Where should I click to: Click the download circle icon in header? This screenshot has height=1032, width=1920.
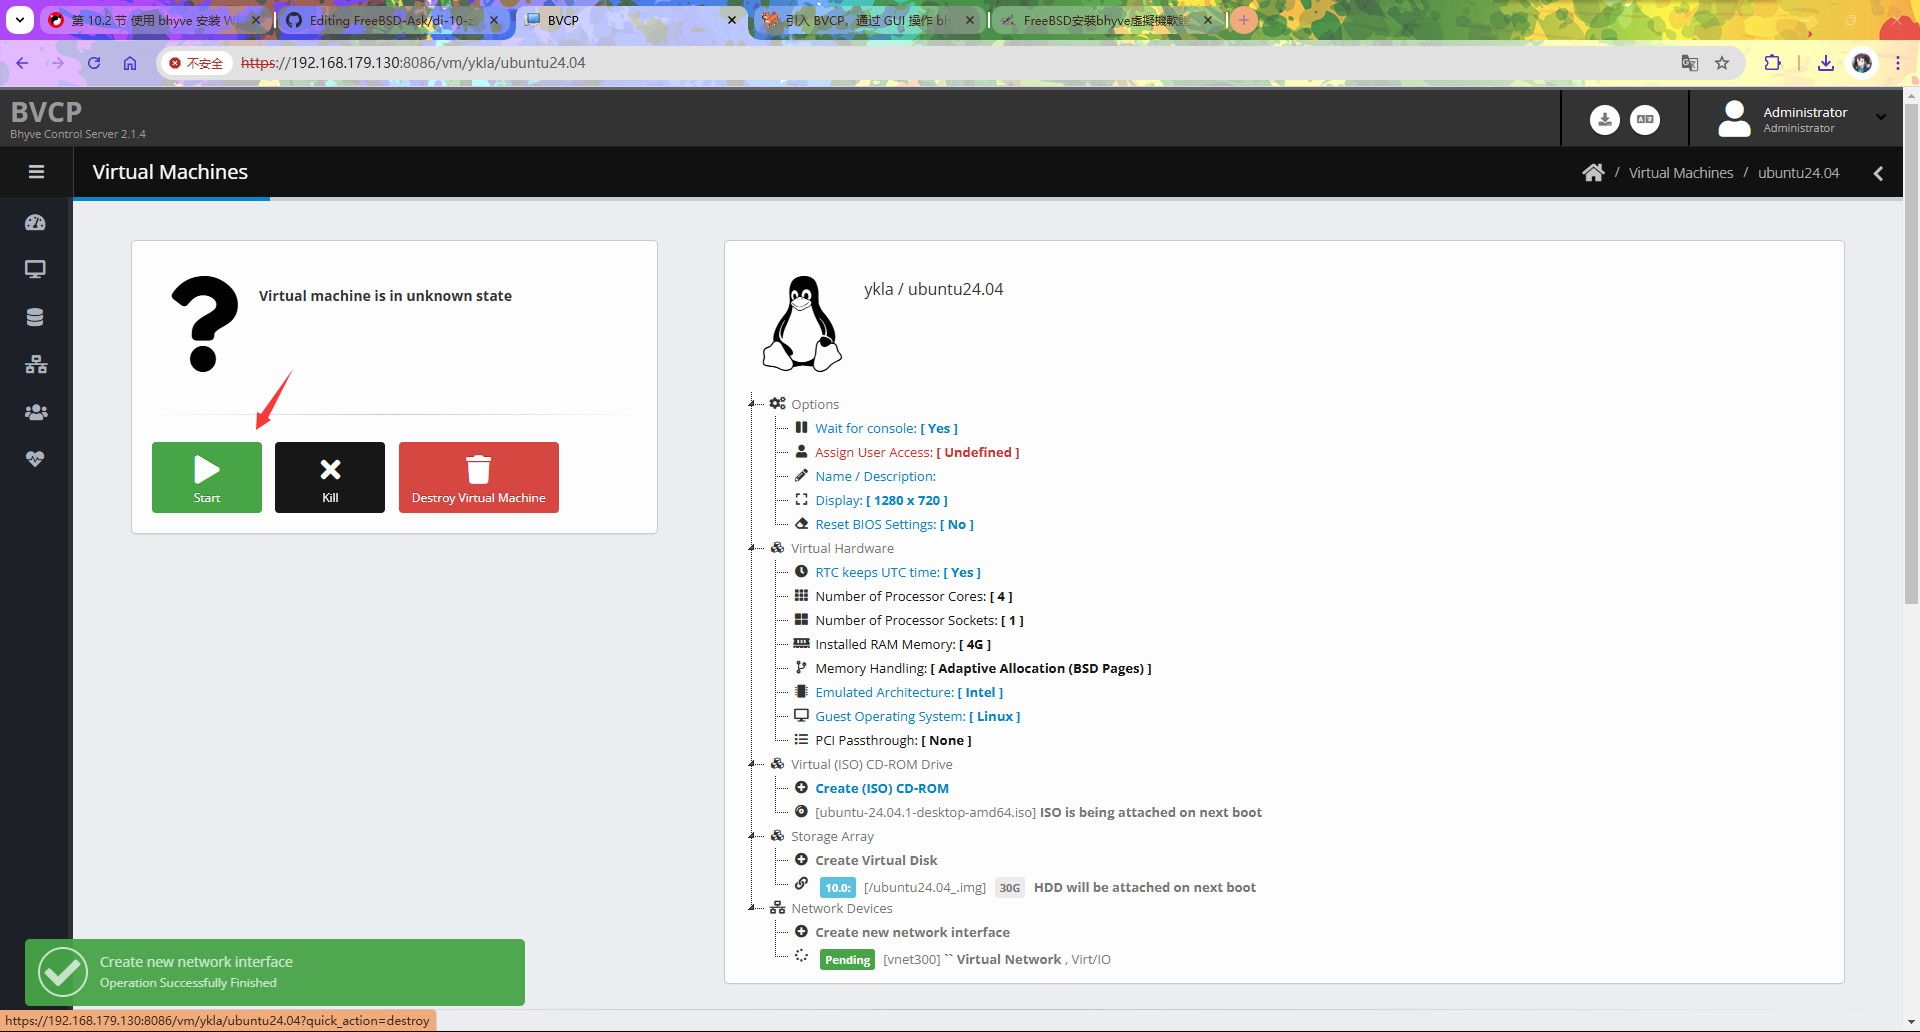click(x=1605, y=120)
